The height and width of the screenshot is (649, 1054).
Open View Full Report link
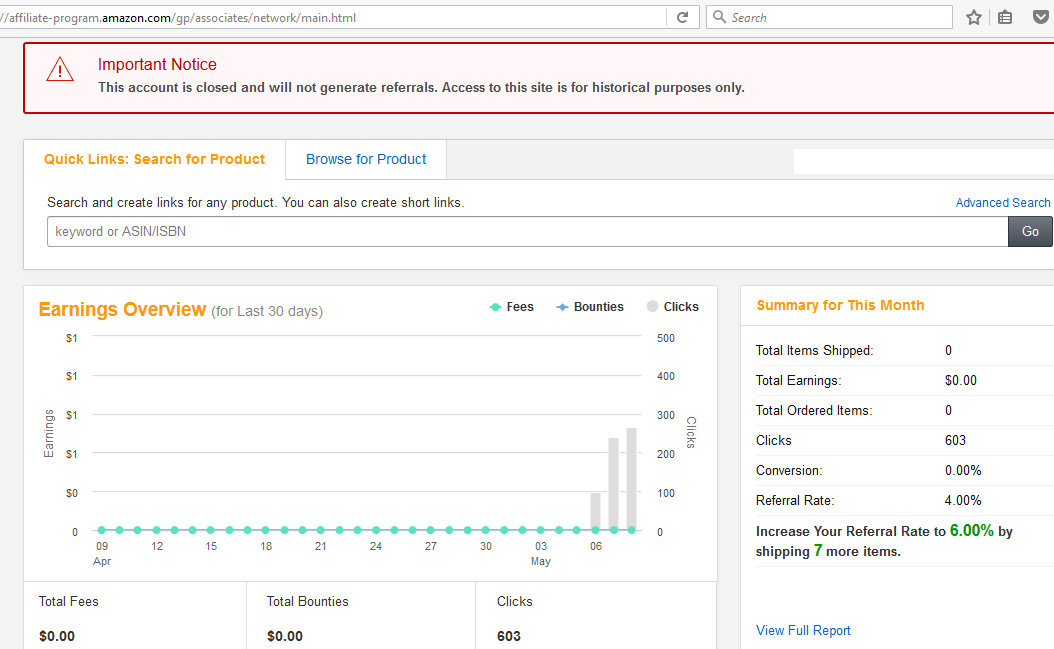(803, 630)
